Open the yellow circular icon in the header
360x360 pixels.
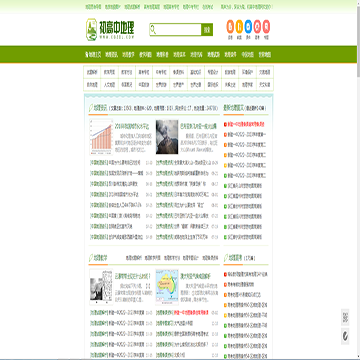click(239, 27)
